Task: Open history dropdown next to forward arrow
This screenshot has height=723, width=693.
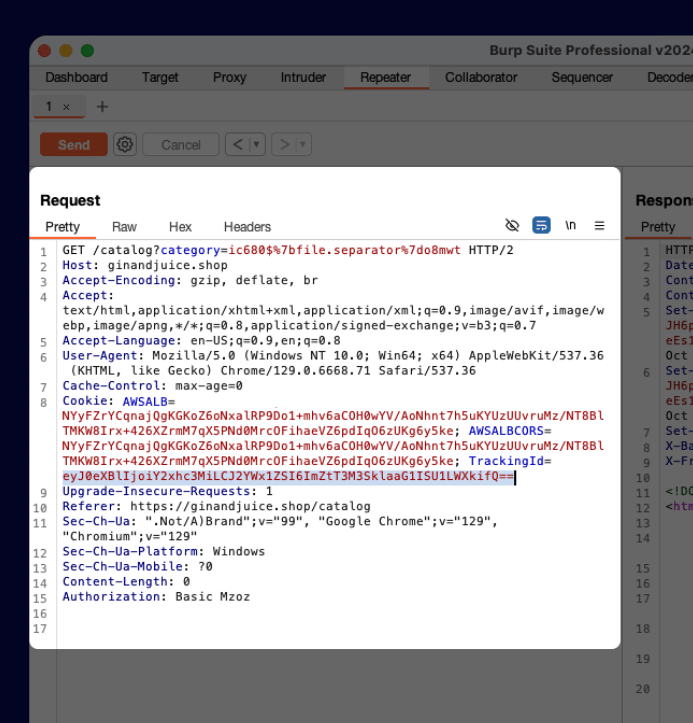Action: [x=303, y=145]
